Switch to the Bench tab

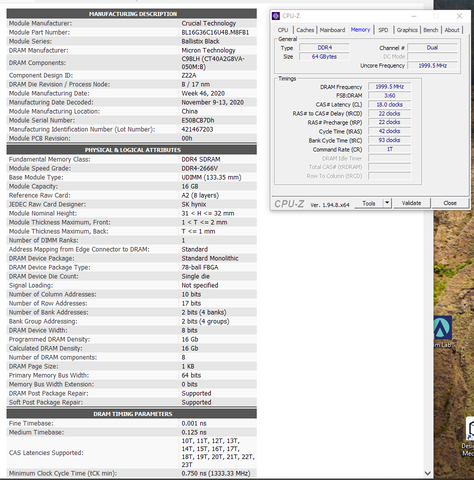431,30
